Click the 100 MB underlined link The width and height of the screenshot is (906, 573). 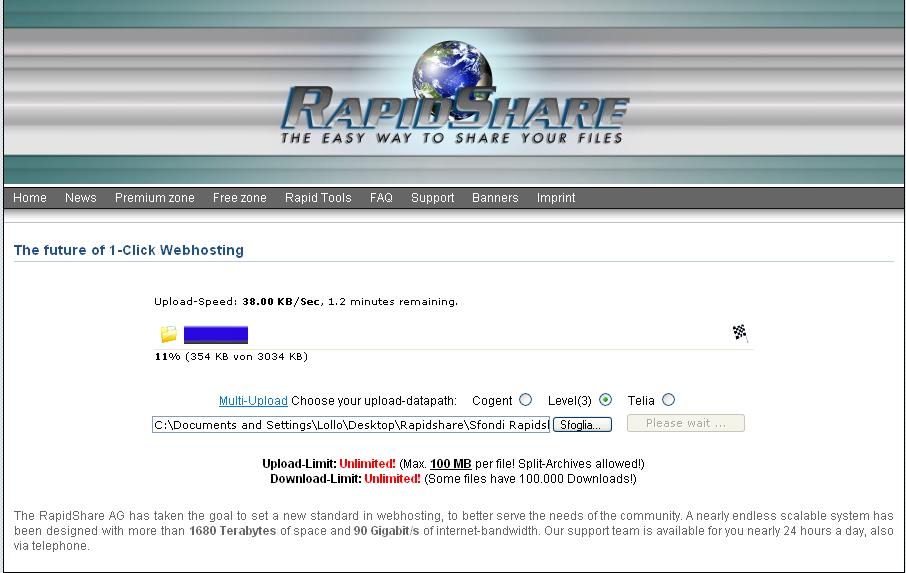tap(451, 464)
